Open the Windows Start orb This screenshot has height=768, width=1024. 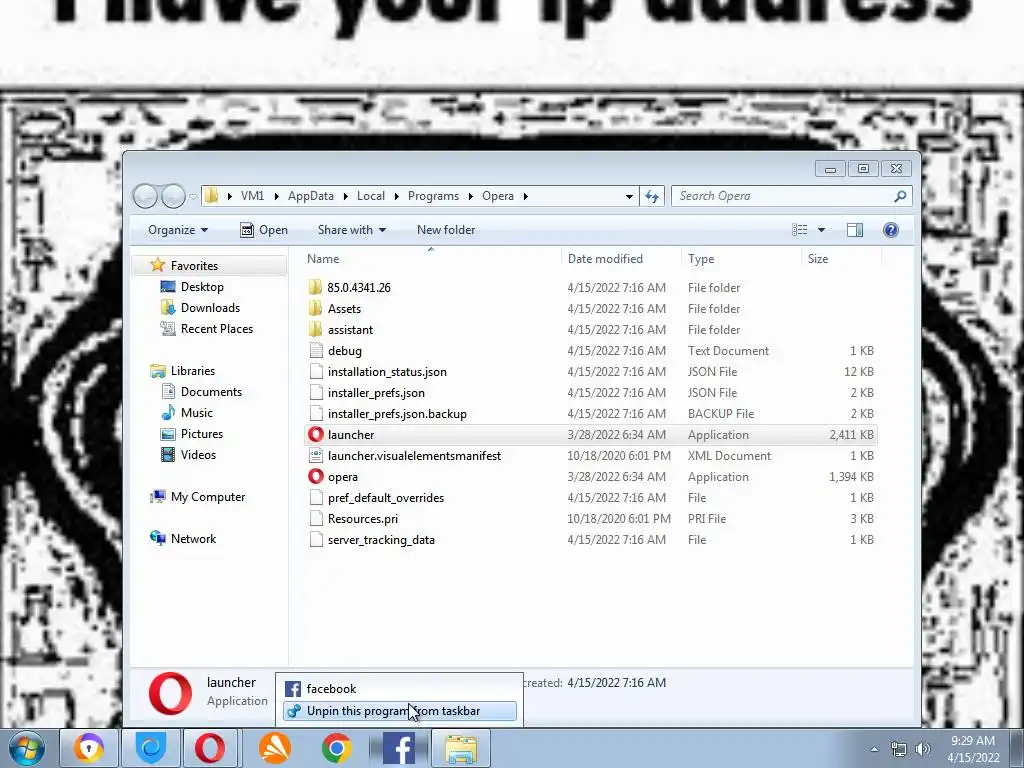[x=27, y=748]
